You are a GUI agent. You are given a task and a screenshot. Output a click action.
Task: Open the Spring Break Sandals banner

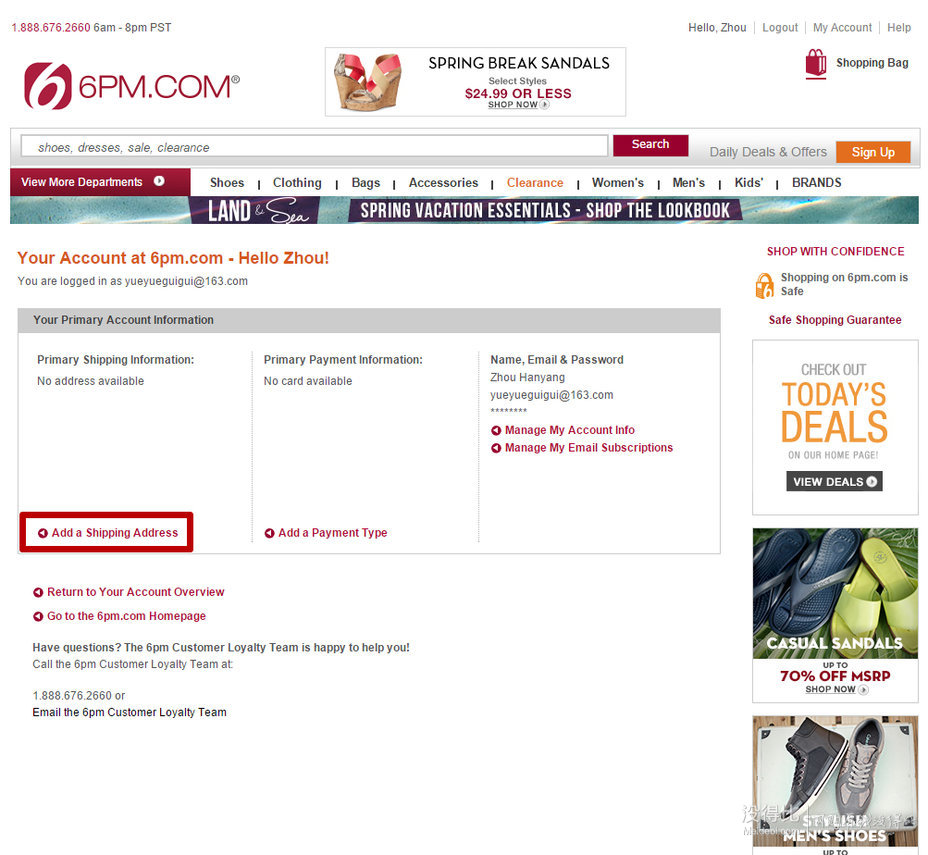coord(475,82)
